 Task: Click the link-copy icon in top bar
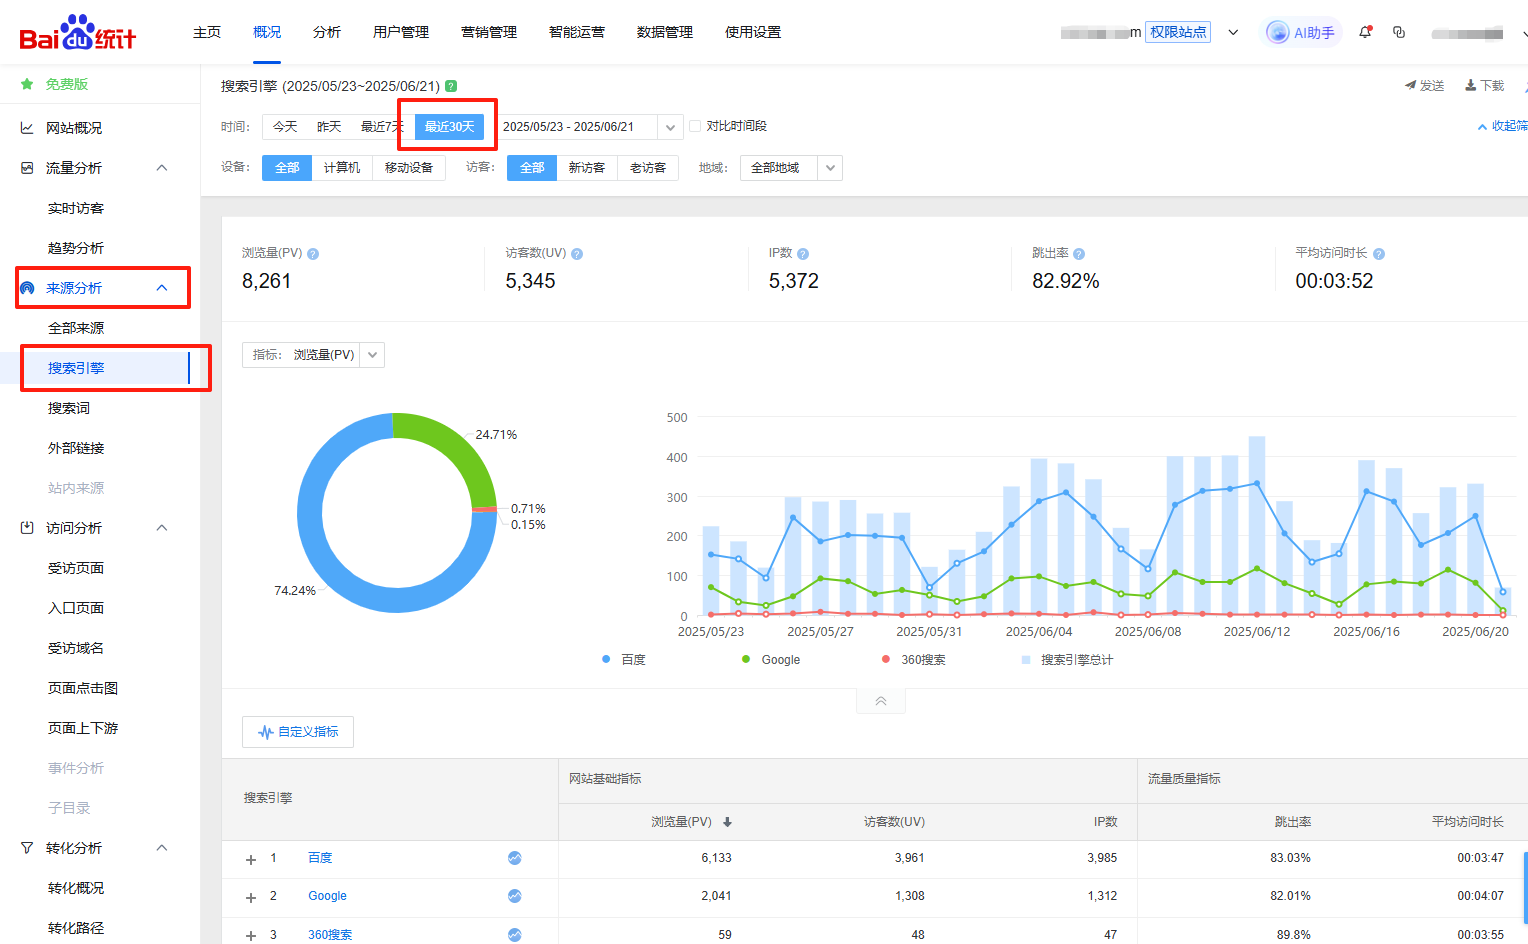point(1398,32)
